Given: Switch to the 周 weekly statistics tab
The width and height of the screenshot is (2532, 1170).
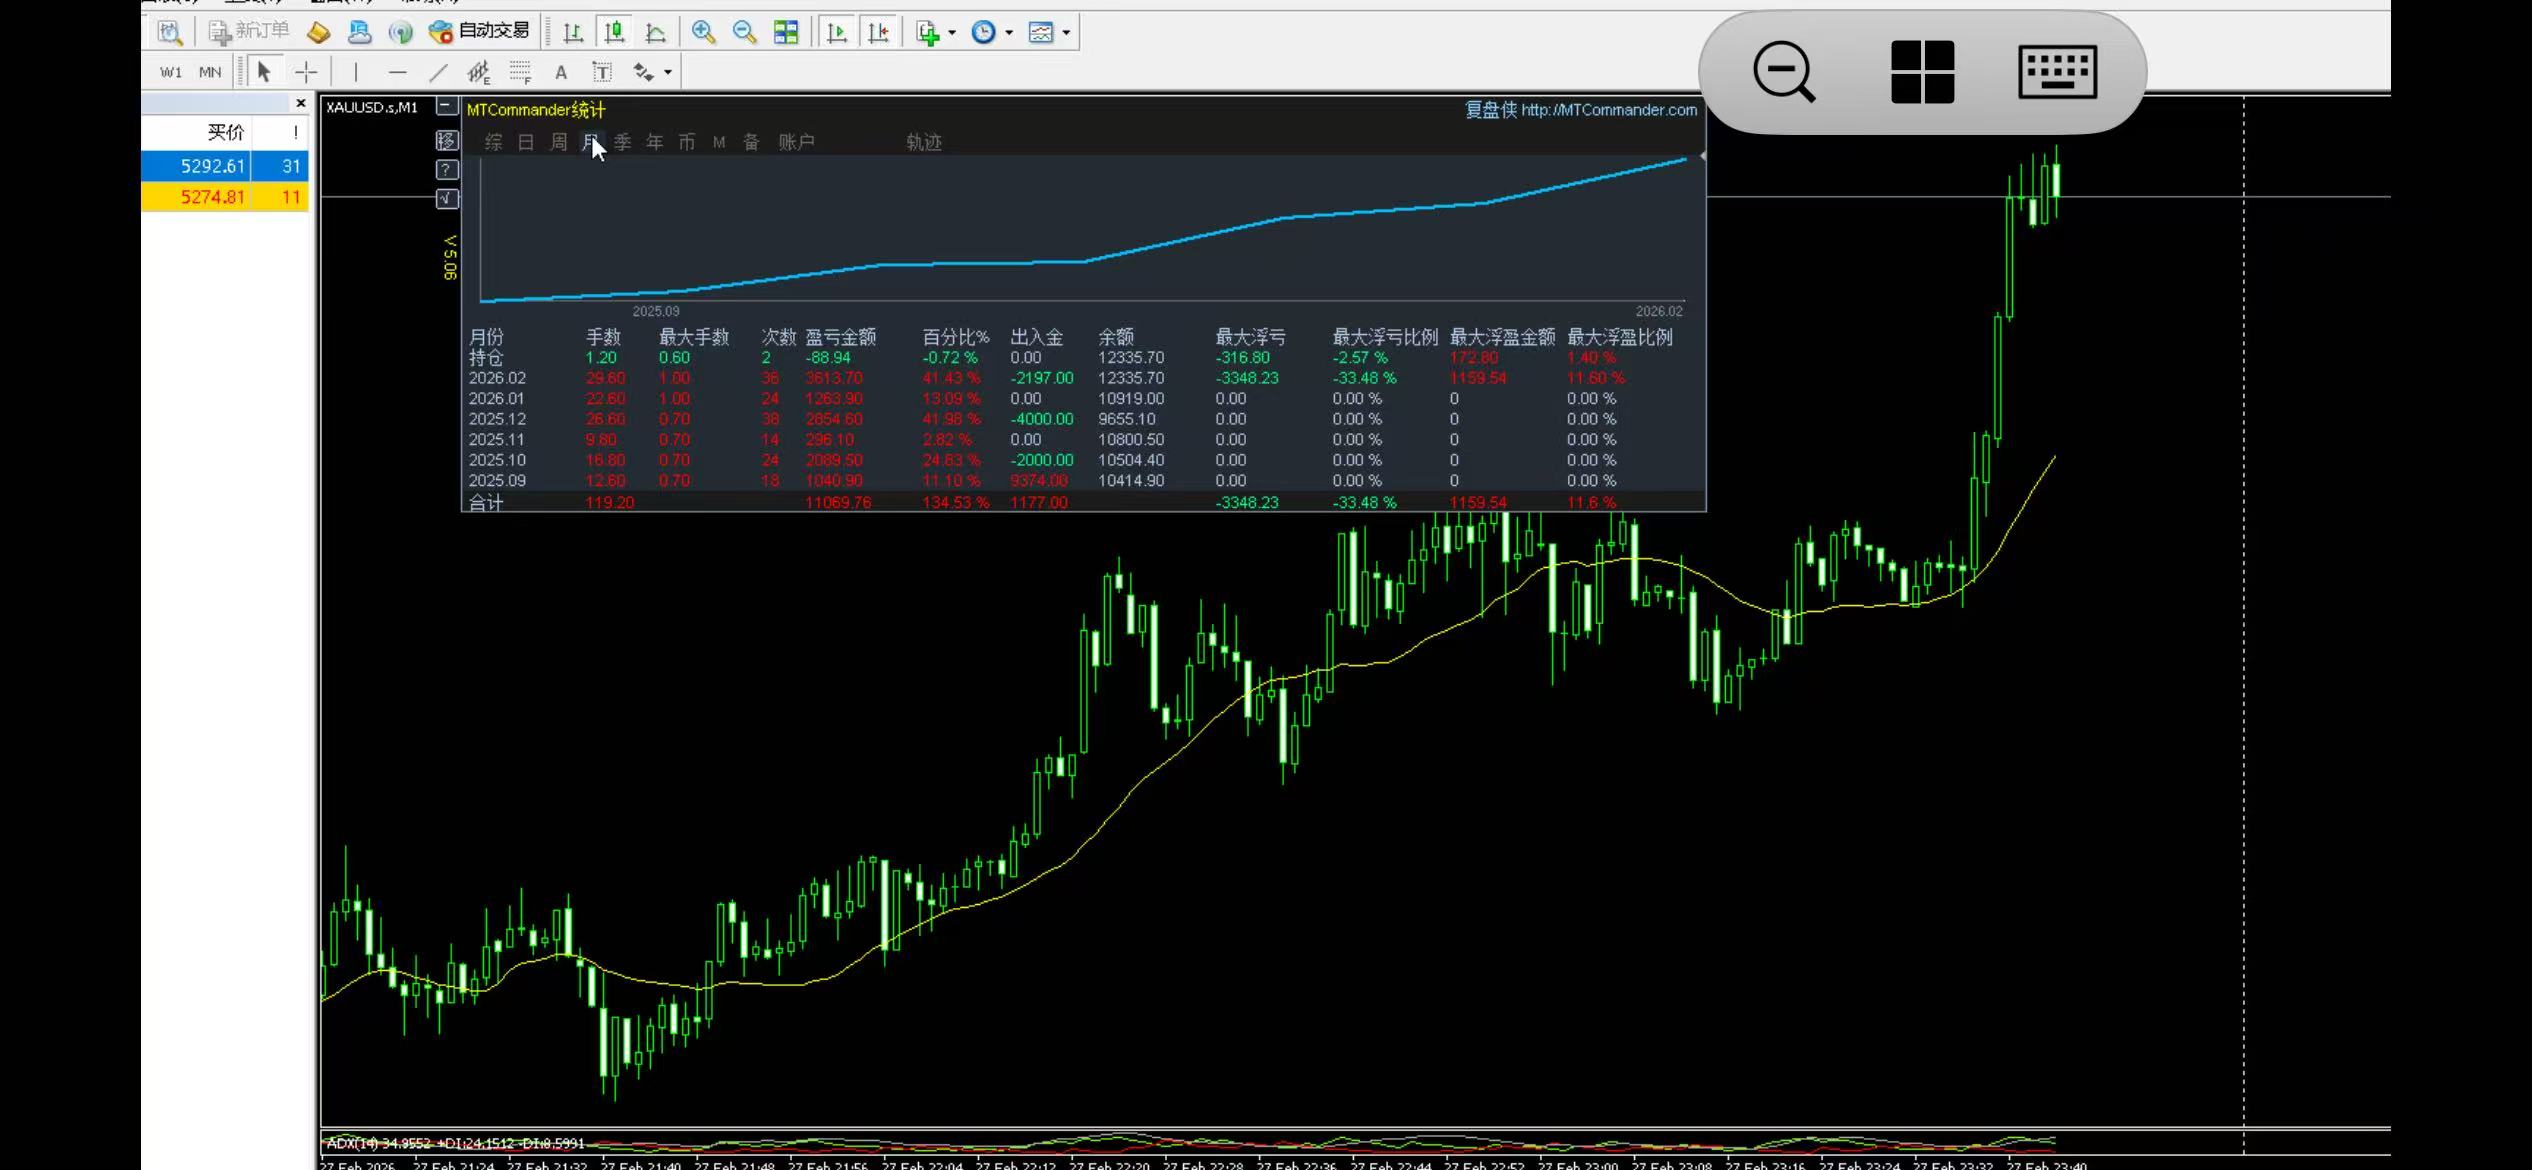Looking at the screenshot, I should coord(558,142).
